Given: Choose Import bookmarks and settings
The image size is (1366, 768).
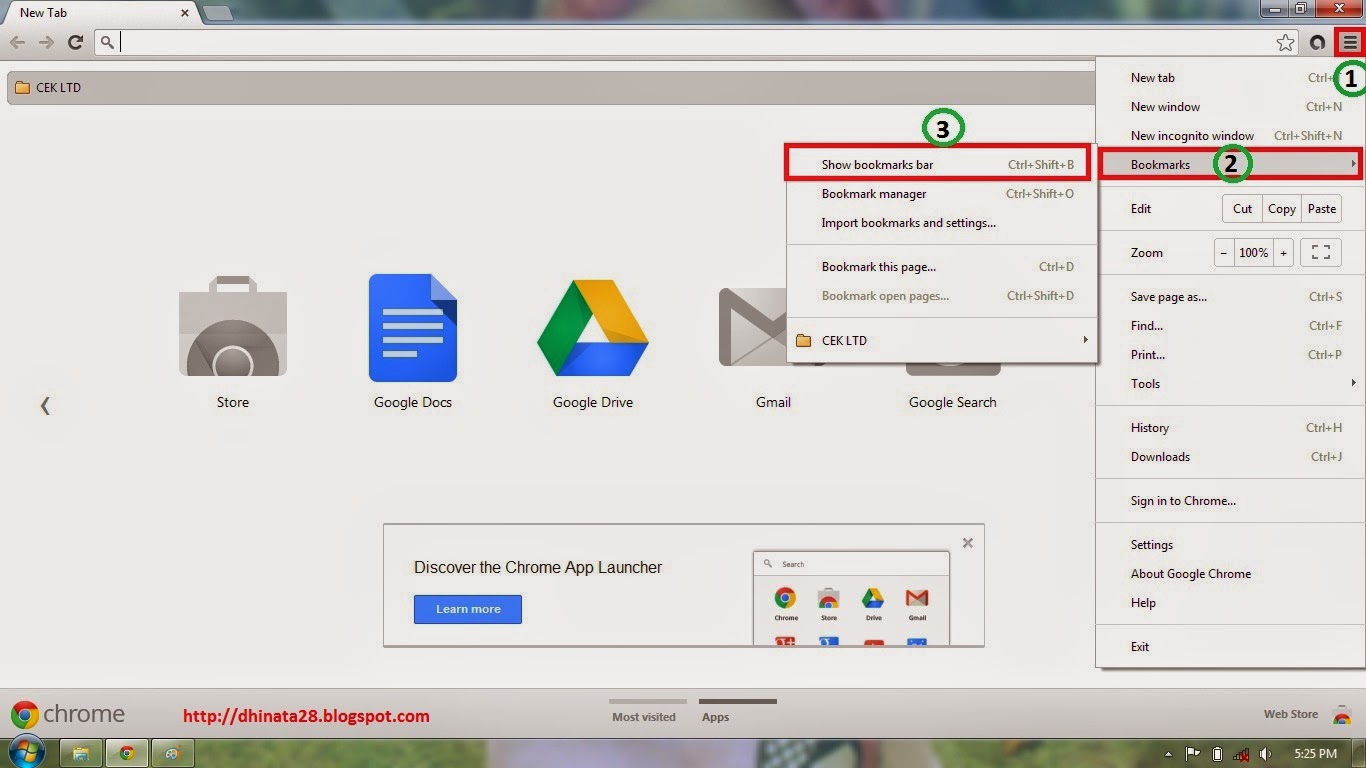Looking at the screenshot, I should 942,222.
